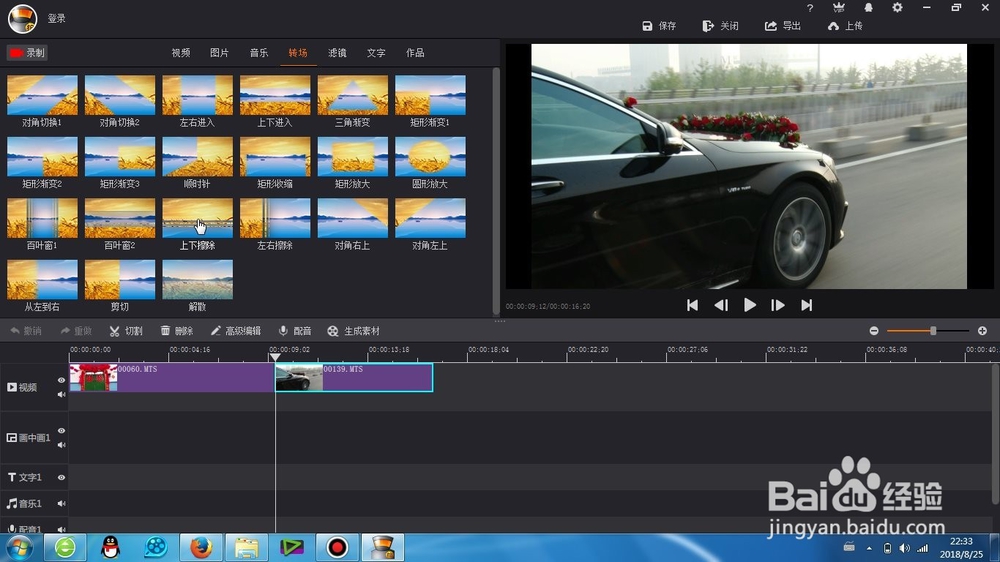The width and height of the screenshot is (1000, 562).
Task: Click the crown VIP icon
Action: [839, 8]
